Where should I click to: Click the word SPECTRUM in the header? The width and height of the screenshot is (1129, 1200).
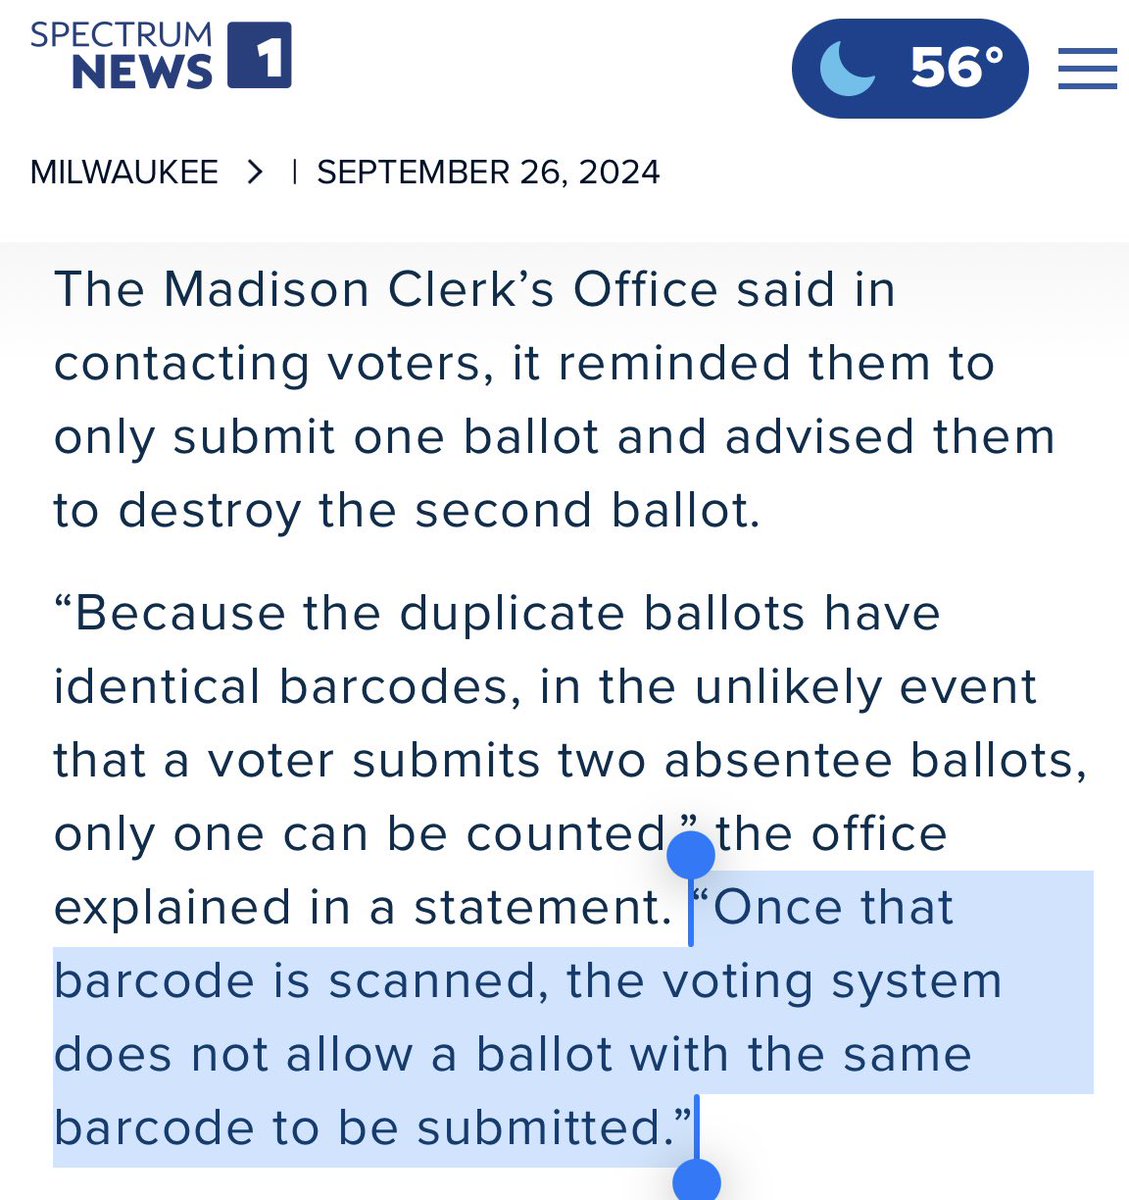[121, 35]
